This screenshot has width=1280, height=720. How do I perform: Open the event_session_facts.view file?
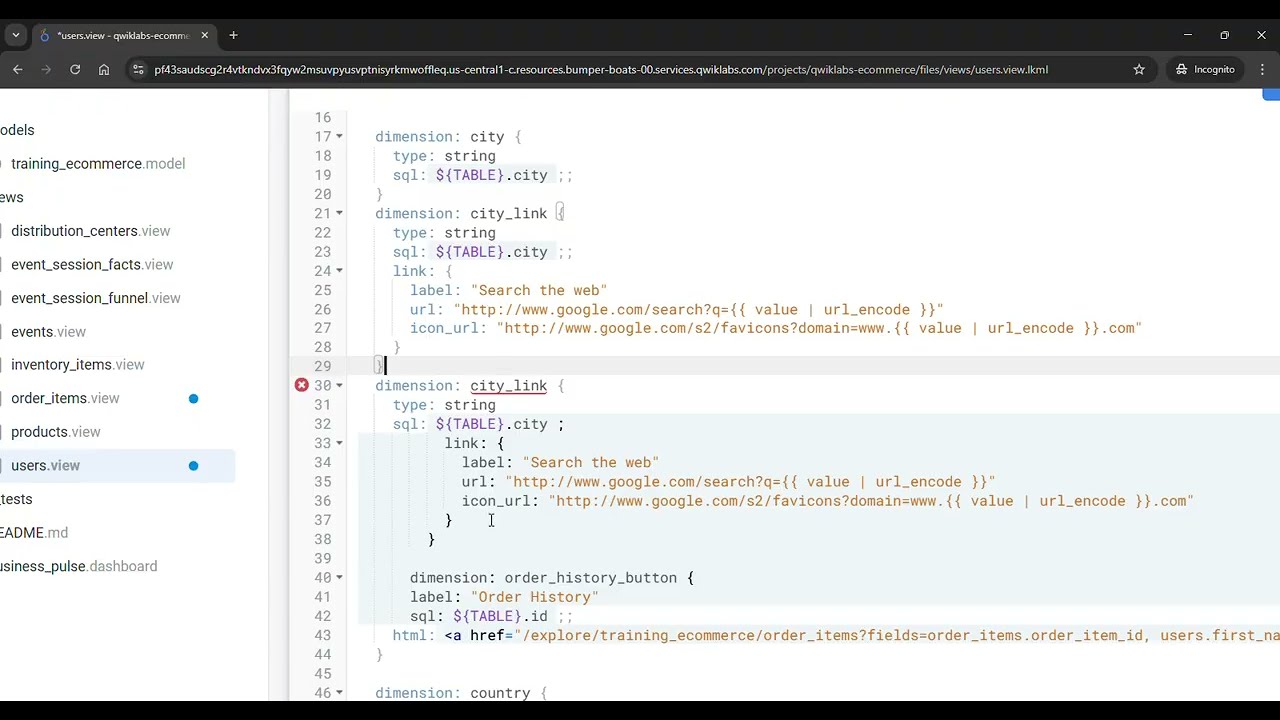pyautogui.click(x=92, y=265)
